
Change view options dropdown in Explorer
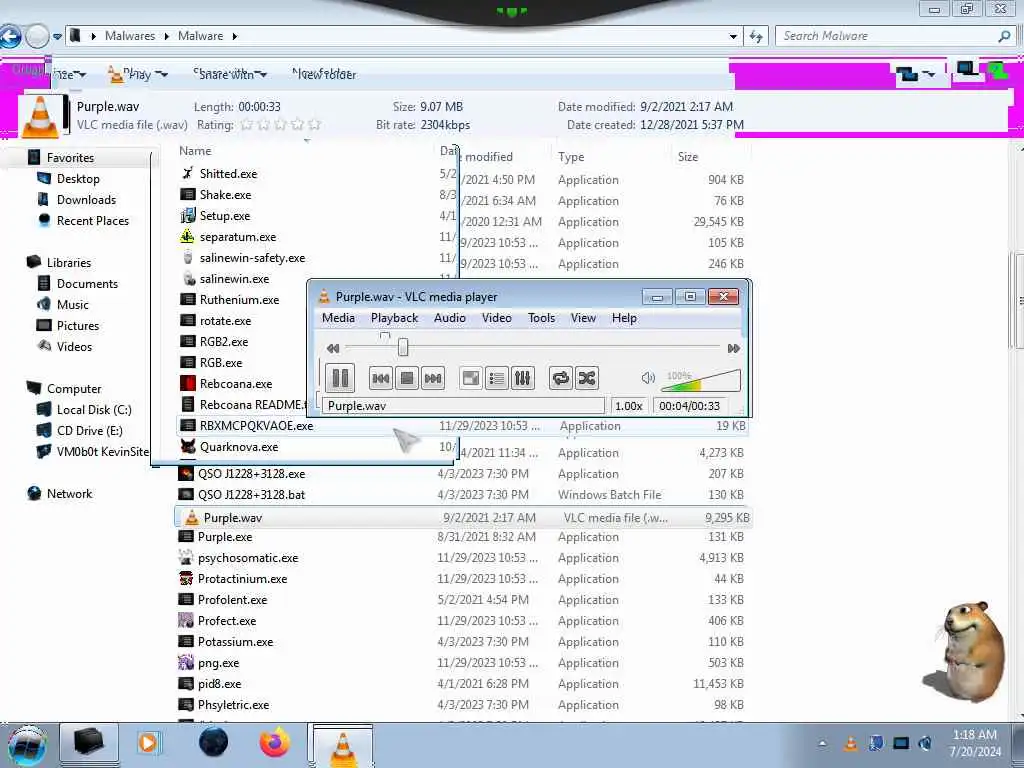pos(932,74)
